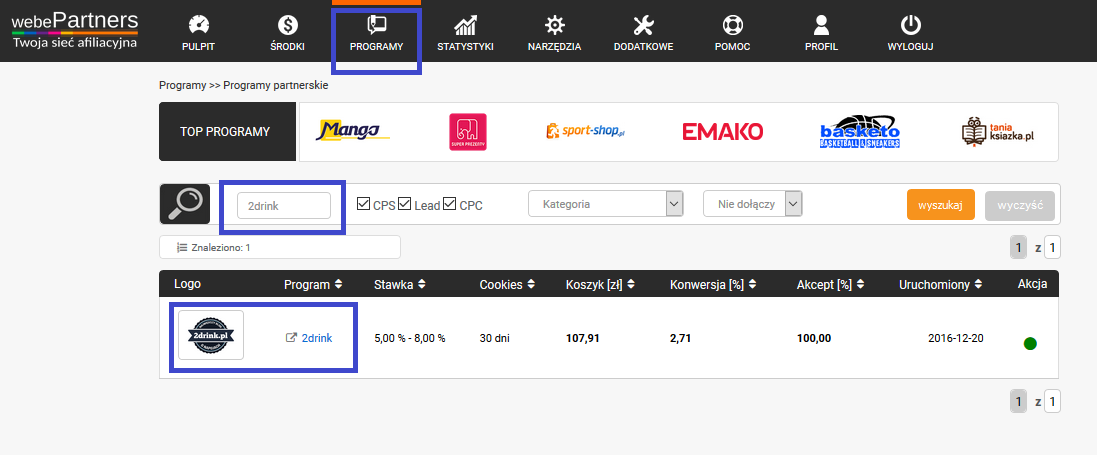1097x455 pixels.
Task: Open the Mango top program logo
Action: tap(353, 131)
